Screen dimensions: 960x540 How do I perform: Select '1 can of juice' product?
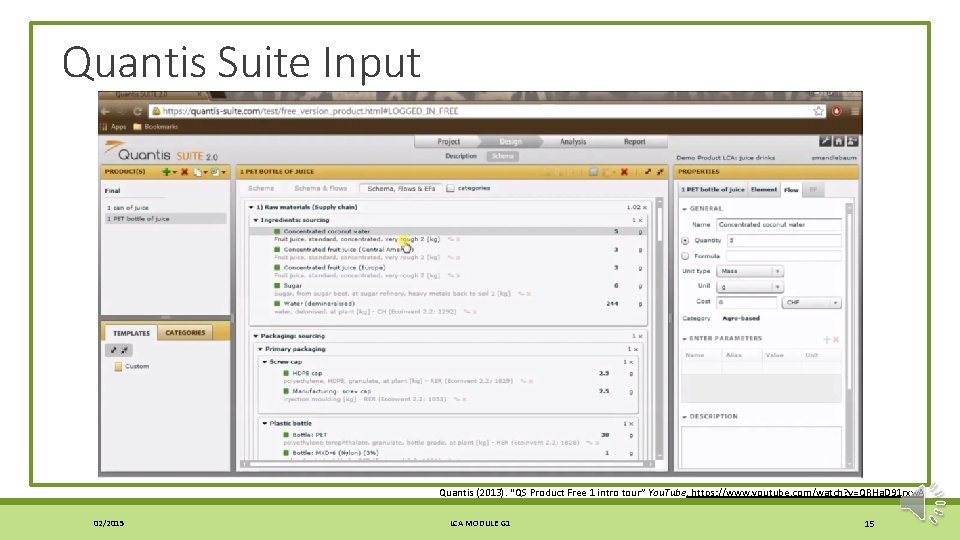pyautogui.click(x=128, y=208)
